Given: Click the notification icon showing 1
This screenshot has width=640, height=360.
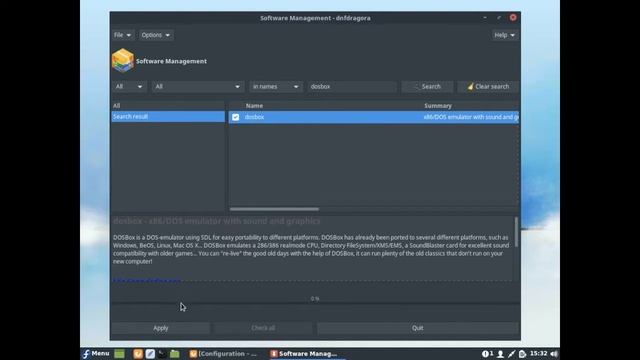Looking at the screenshot, I should pyautogui.click(x=487, y=354).
